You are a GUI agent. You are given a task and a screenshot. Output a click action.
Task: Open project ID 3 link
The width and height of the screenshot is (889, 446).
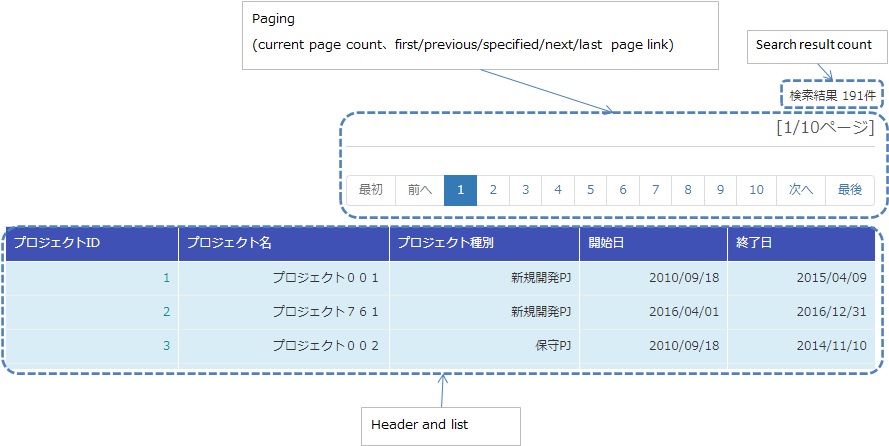[x=167, y=345]
